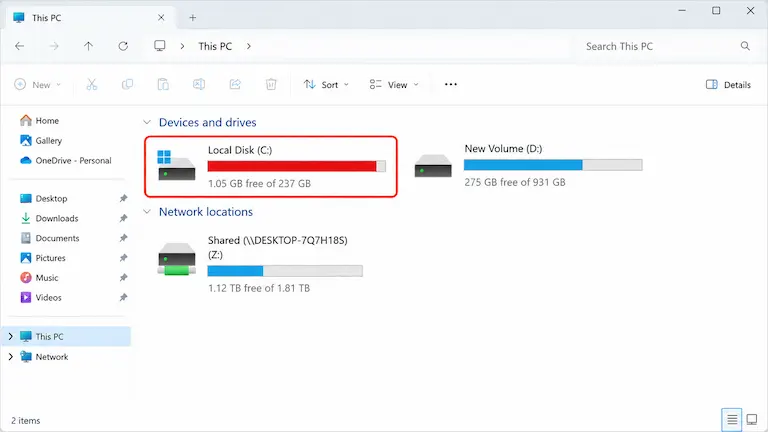Click chevron before This PC in breadcrumb
The width and height of the screenshot is (768, 432).
tap(182, 46)
